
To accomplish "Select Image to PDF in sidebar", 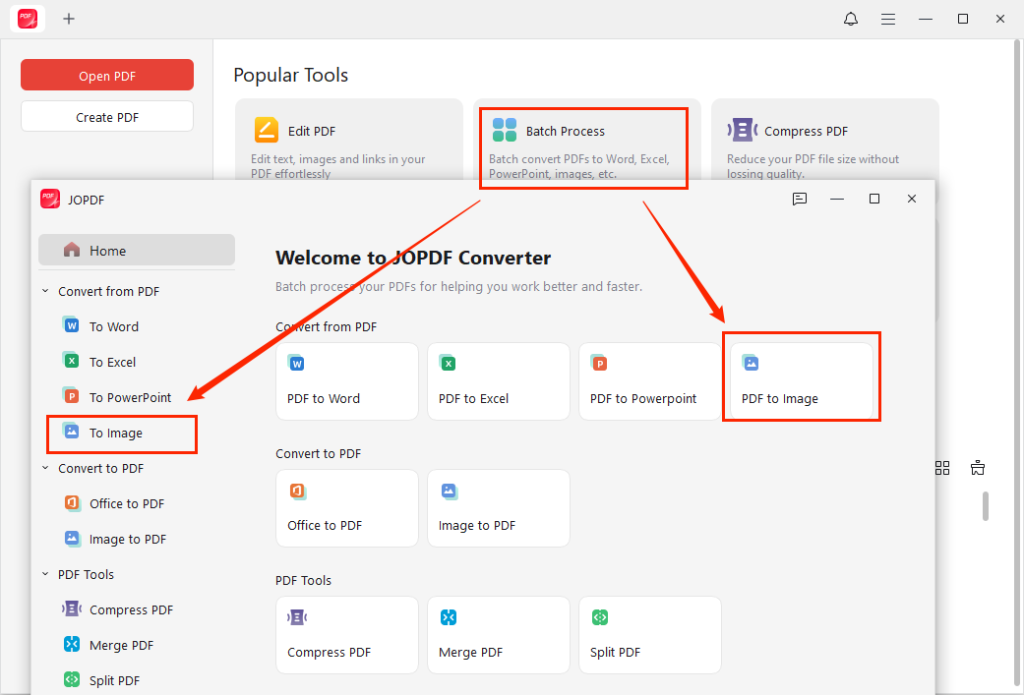I will coord(127,539).
